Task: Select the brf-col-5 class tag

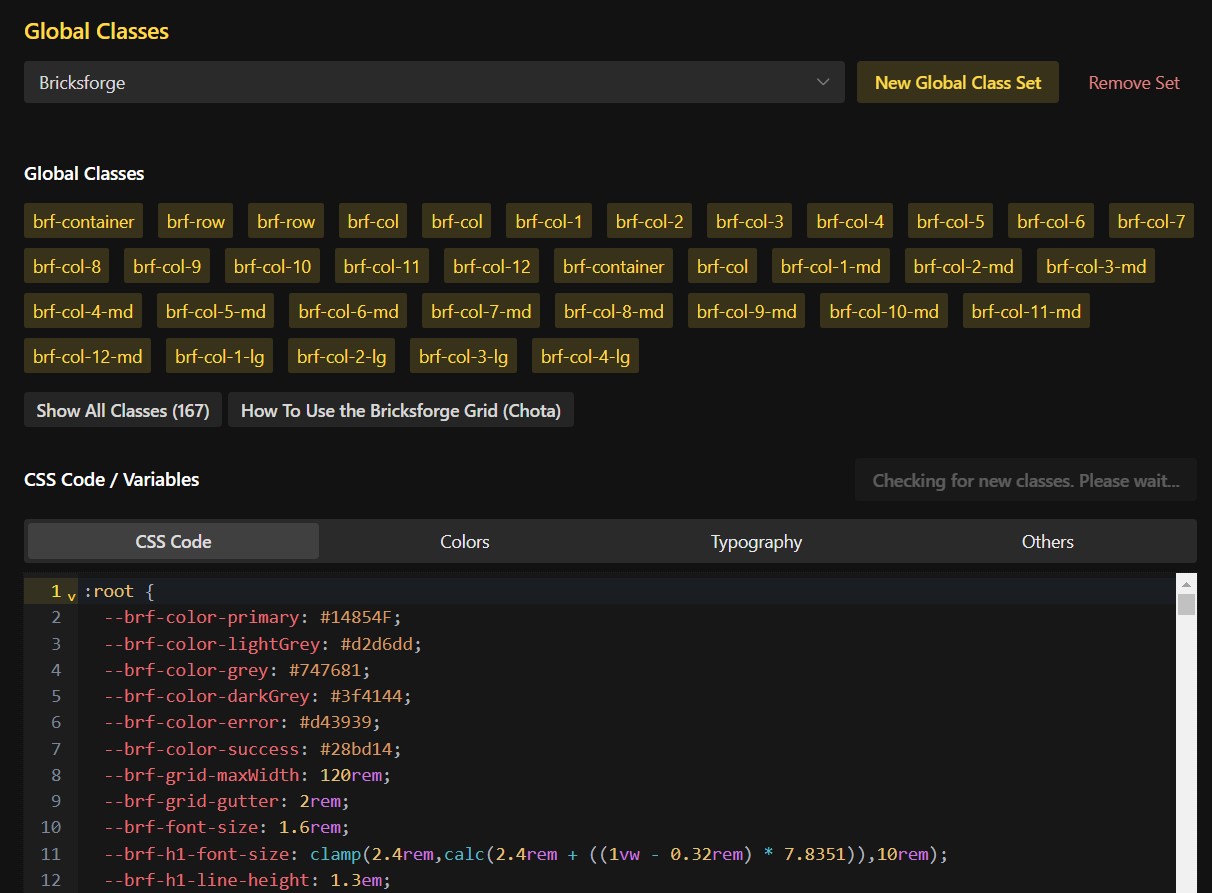Action: pyautogui.click(x=950, y=221)
